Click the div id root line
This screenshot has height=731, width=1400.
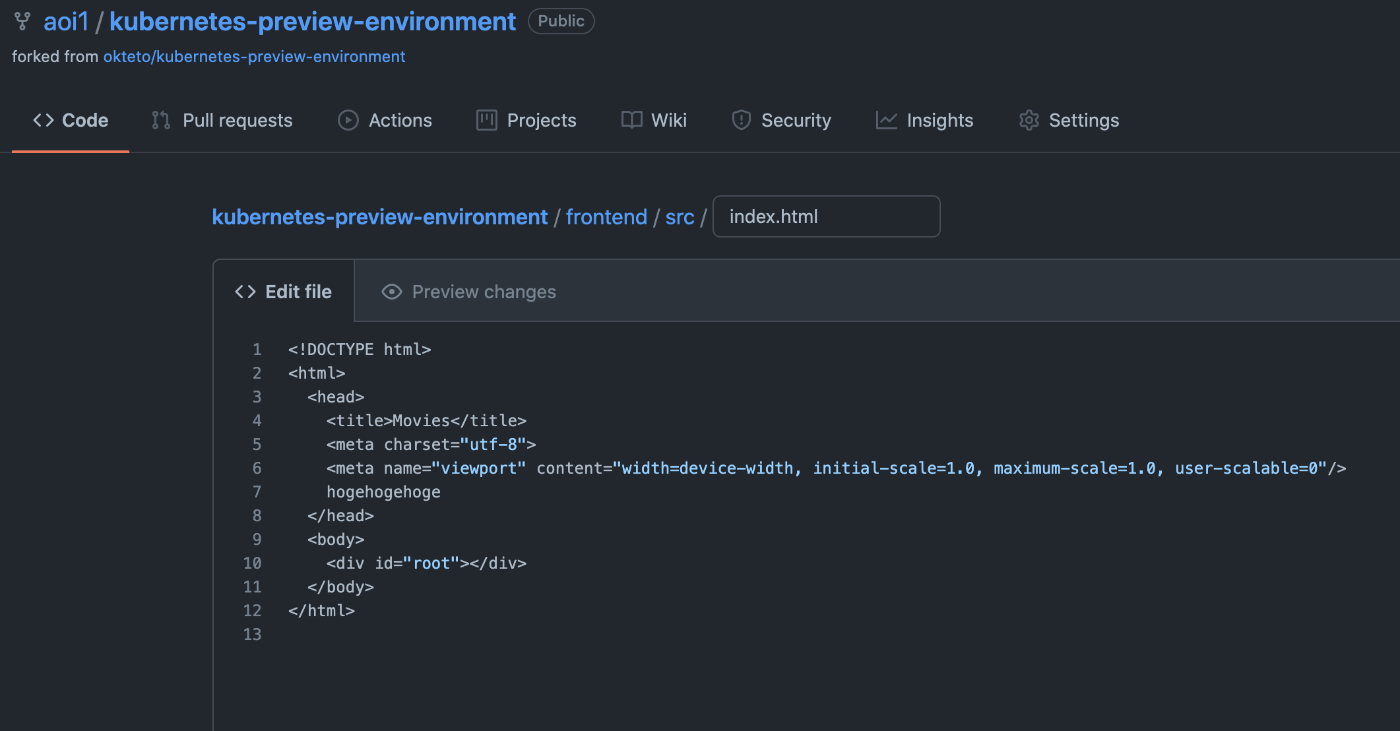426,563
